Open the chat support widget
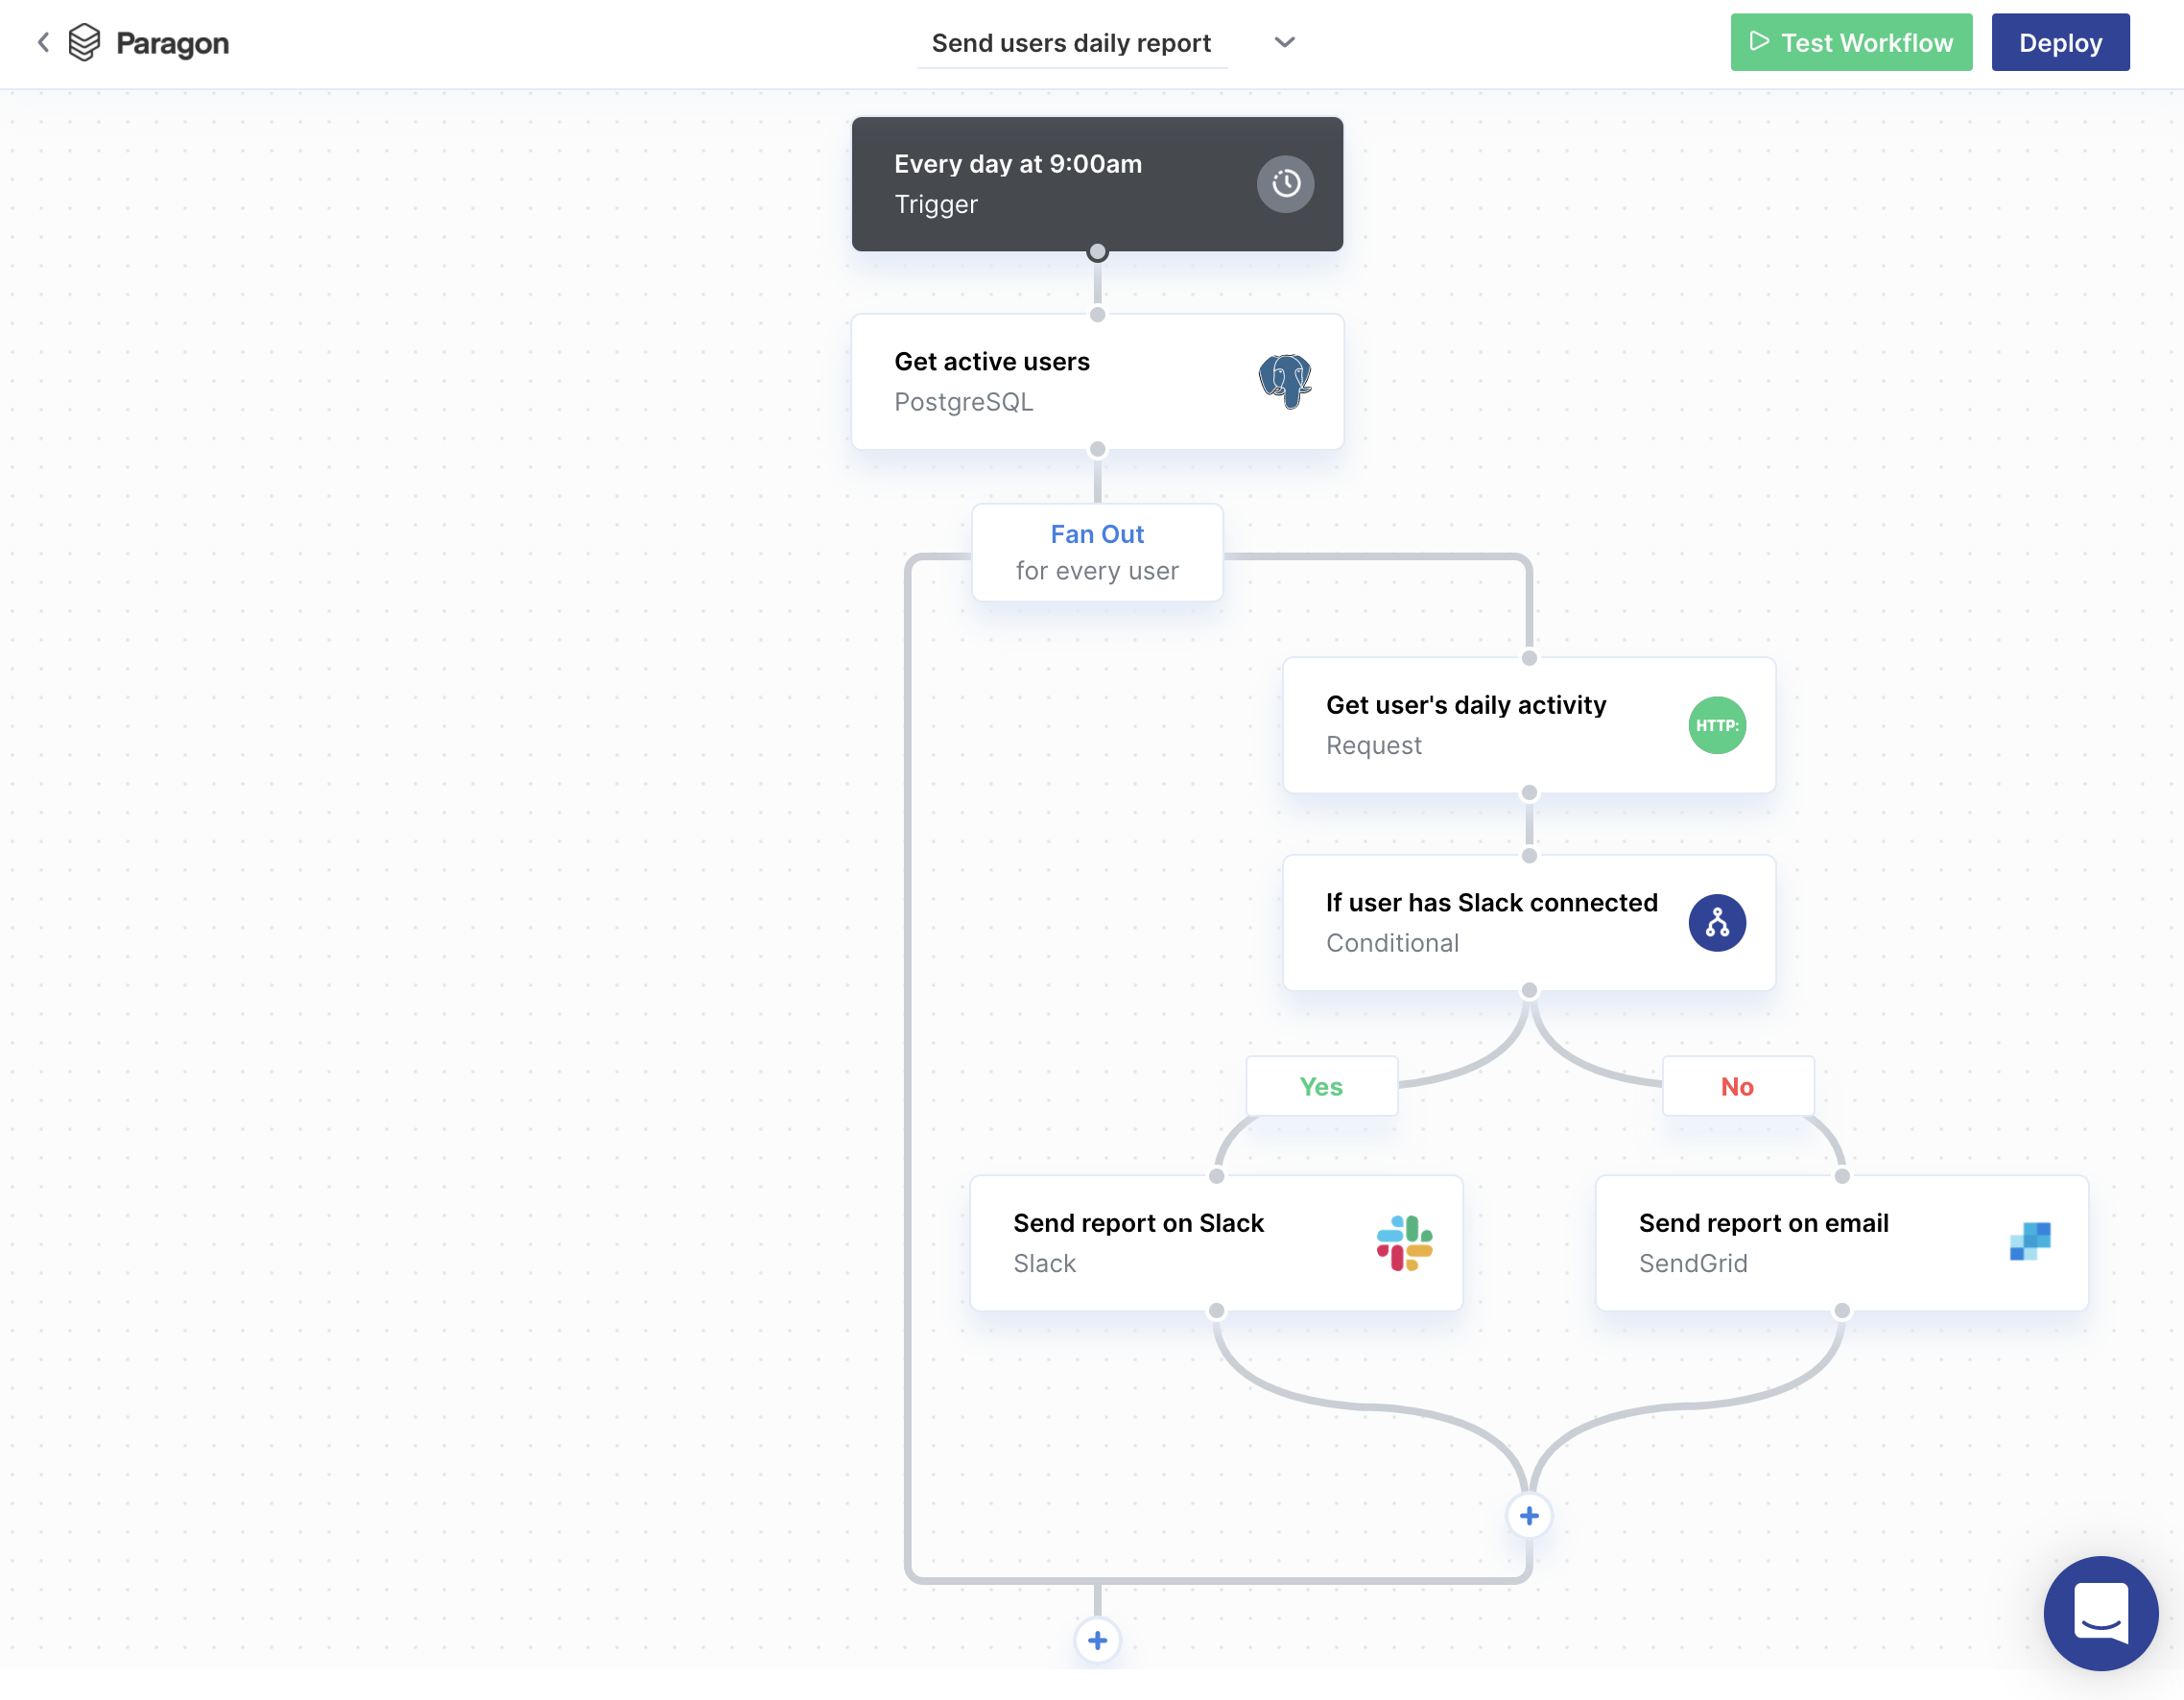This screenshot has height=1700, width=2184. click(2099, 1612)
